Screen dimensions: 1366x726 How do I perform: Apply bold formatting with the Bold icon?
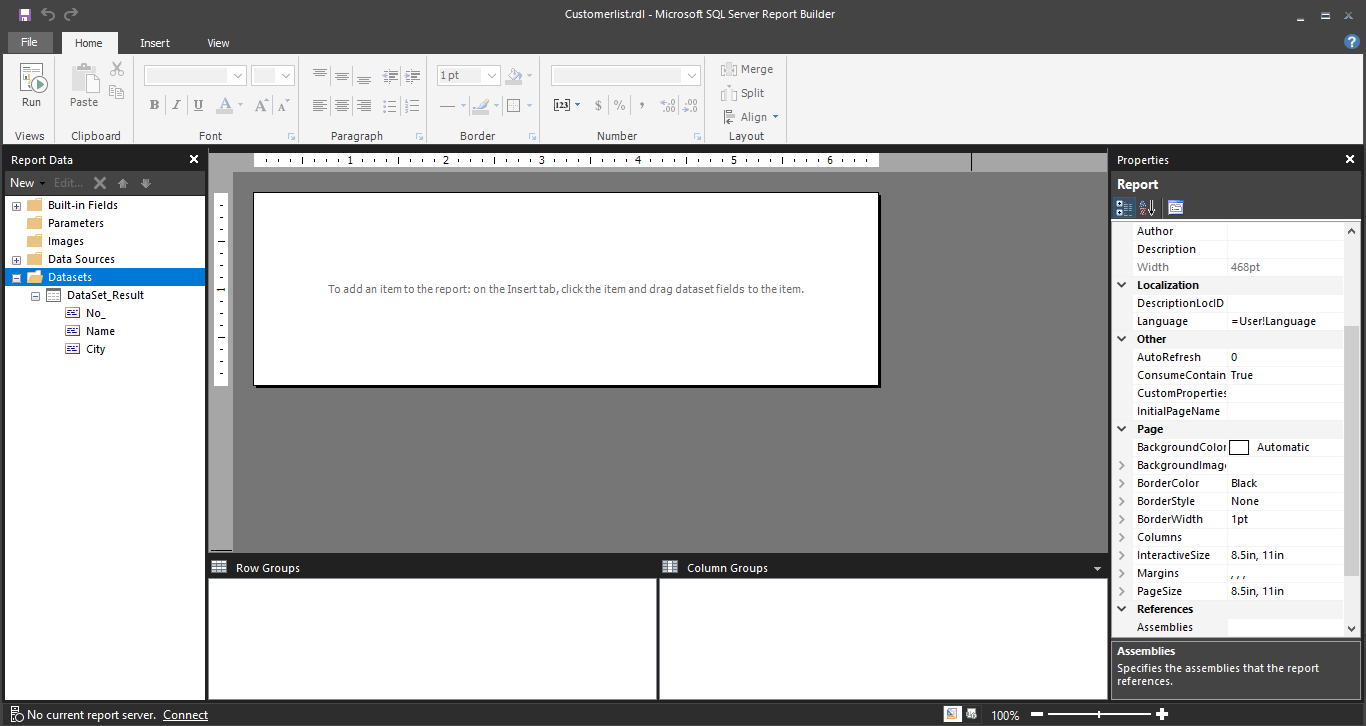pos(153,105)
